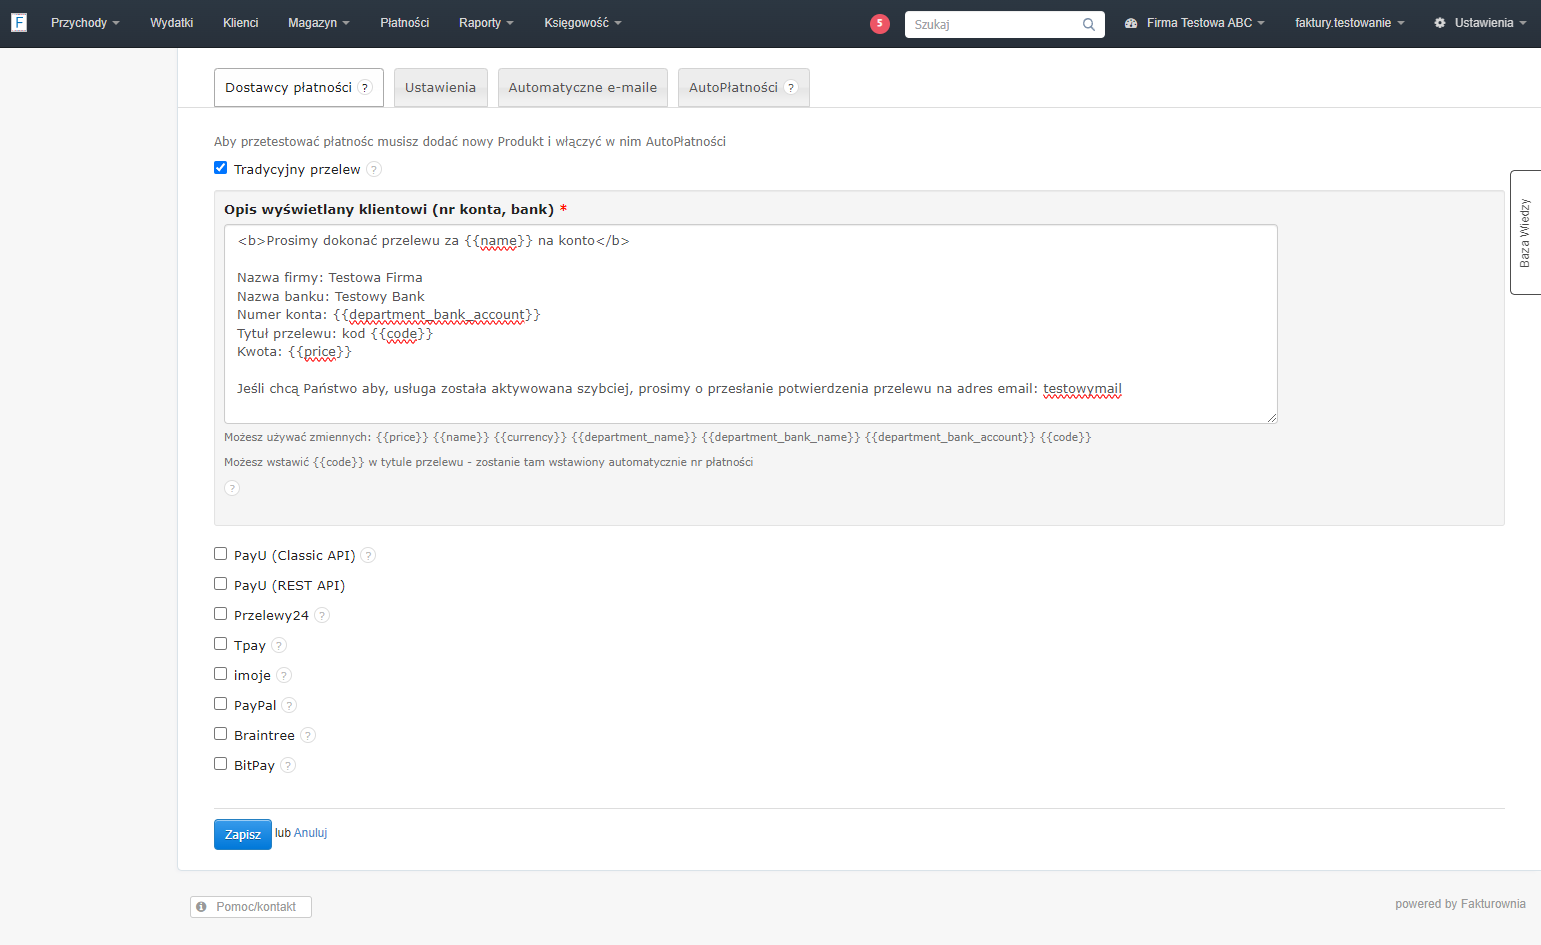
Task: Open help icon on AutoPłatności tab
Action: (791, 87)
